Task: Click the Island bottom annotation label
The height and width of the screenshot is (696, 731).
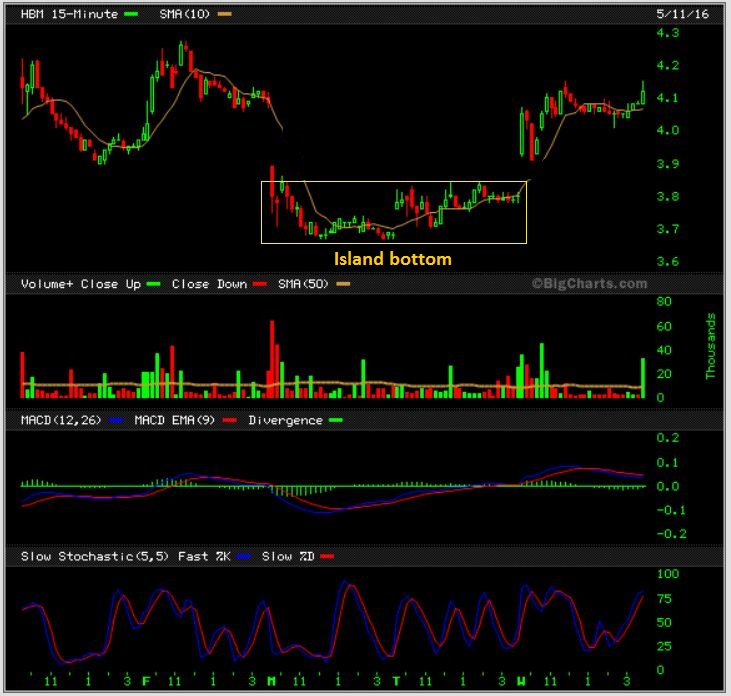Action: point(393,259)
